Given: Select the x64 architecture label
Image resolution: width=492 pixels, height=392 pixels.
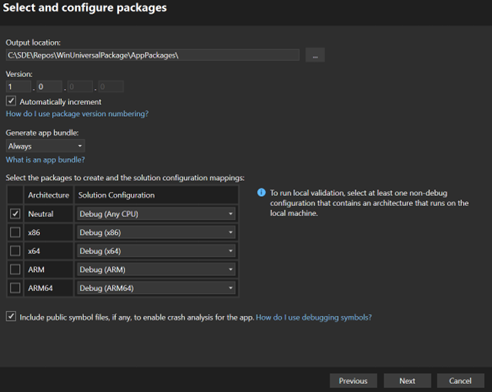Looking at the screenshot, I should click(x=34, y=251).
